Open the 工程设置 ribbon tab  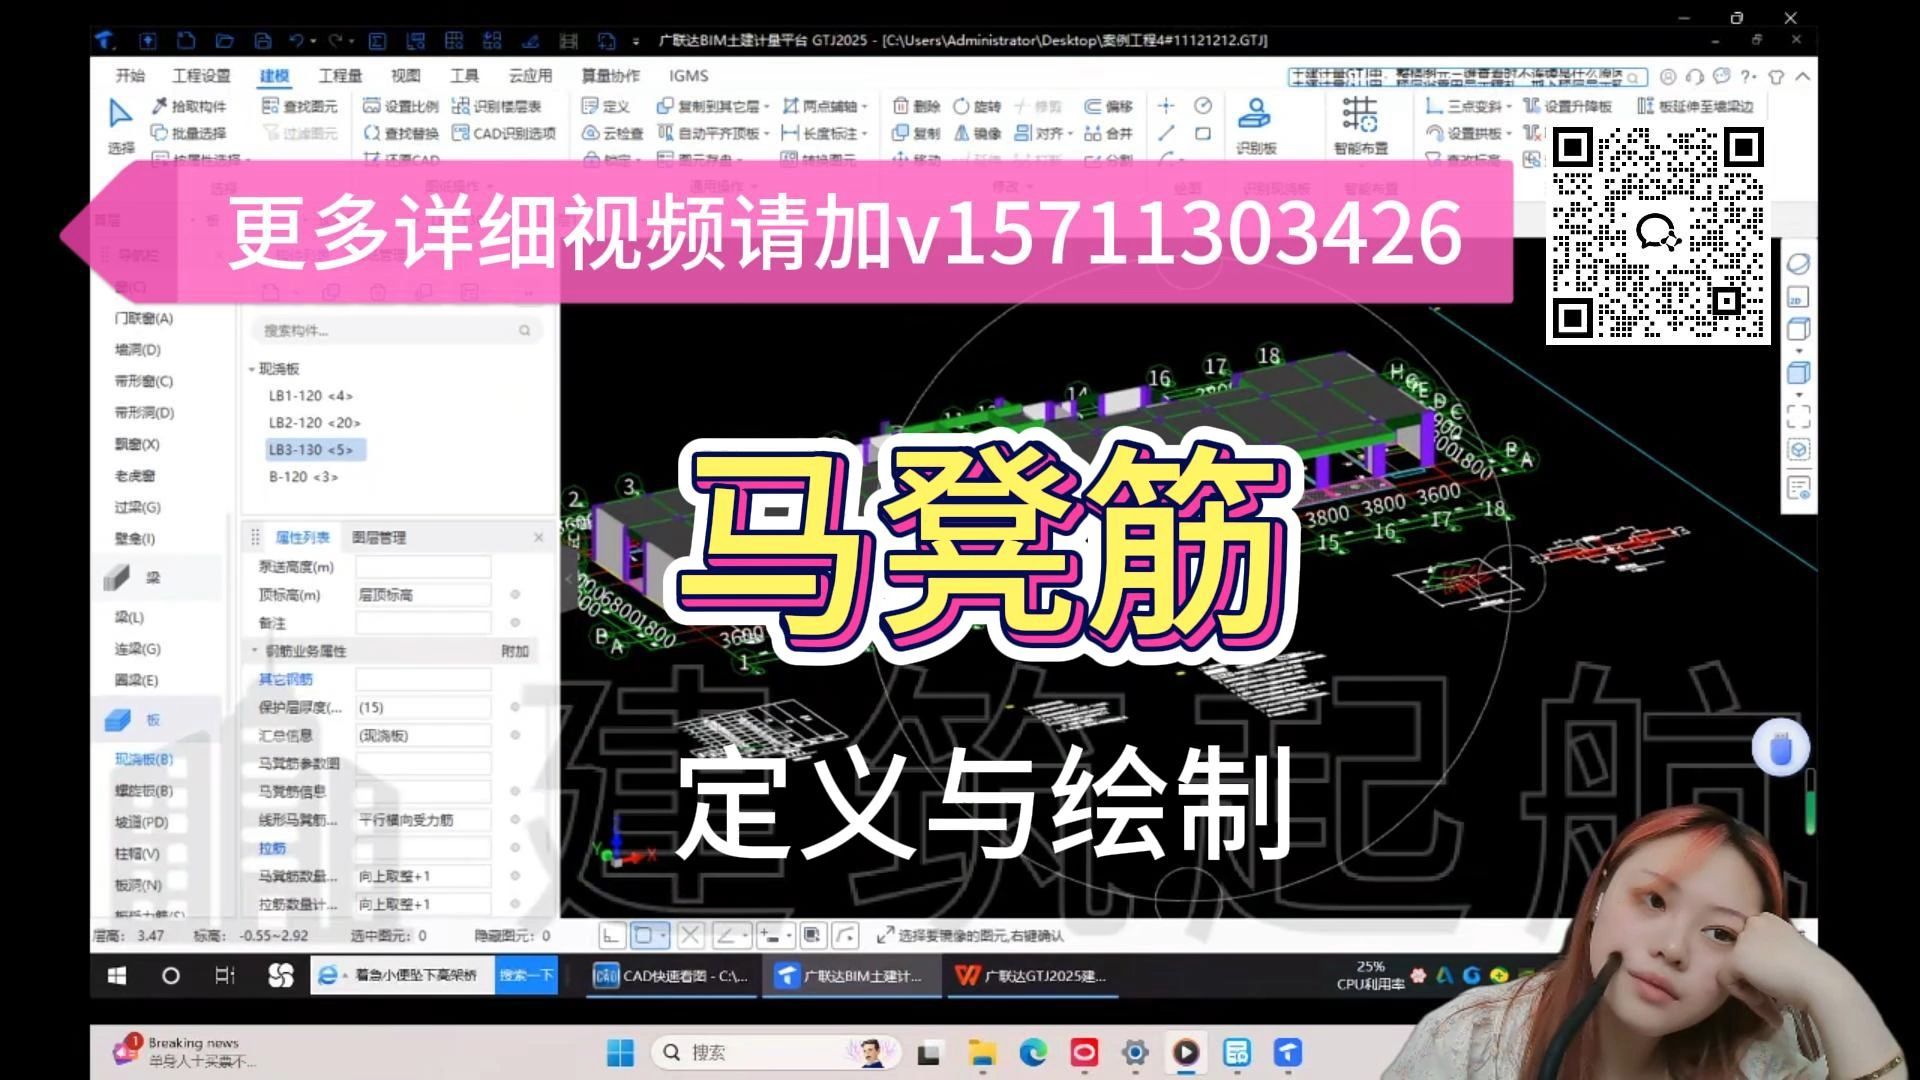coord(201,76)
